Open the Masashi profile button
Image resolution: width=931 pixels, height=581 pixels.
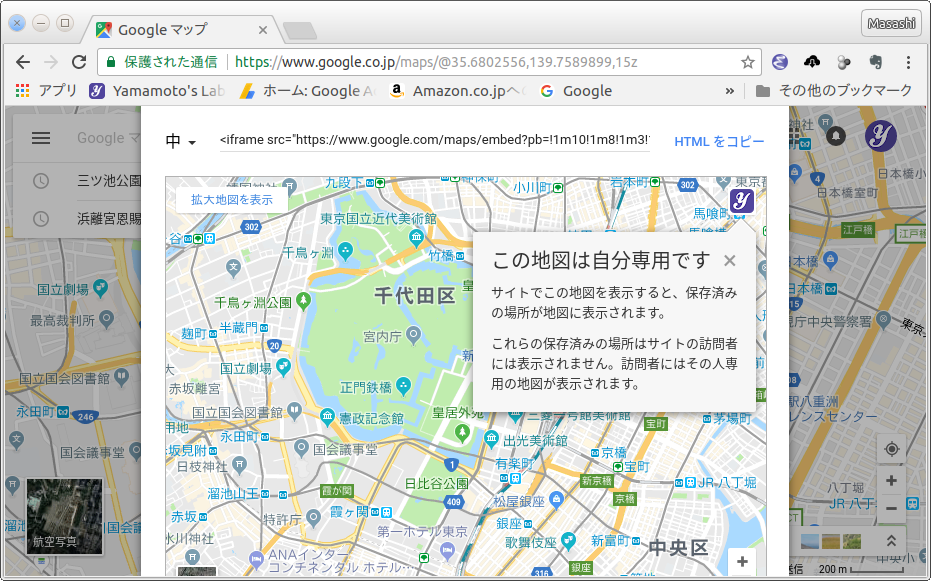click(x=891, y=24)
